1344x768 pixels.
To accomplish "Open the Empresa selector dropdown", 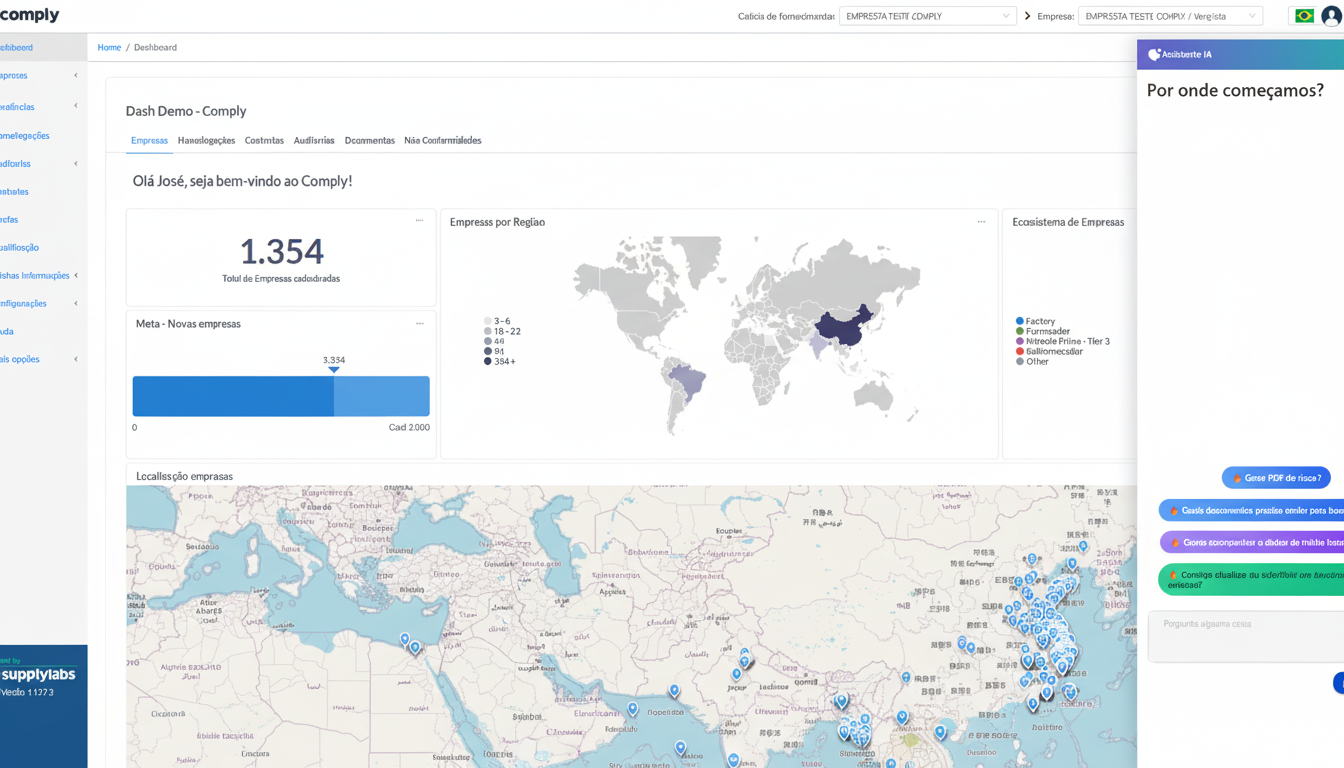I will tap(1169, 16).
